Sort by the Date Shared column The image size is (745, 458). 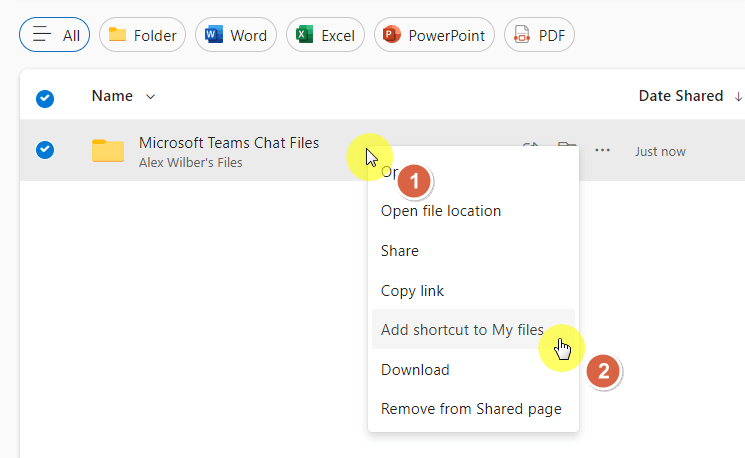point(690,96)
